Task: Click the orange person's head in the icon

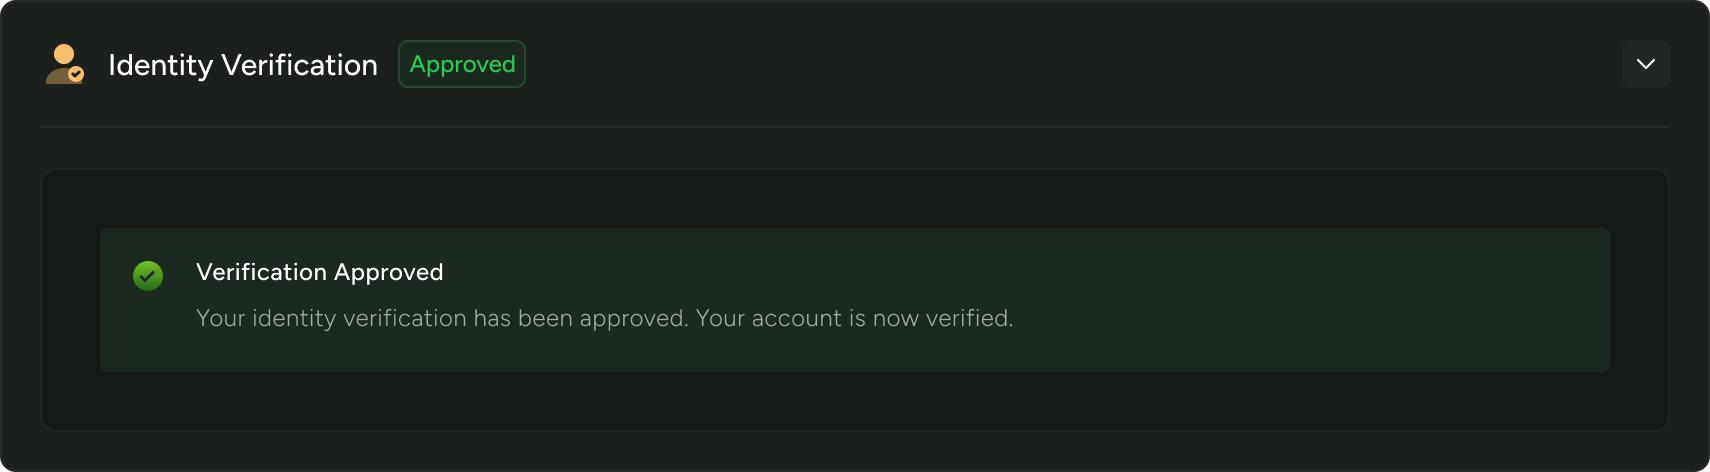Action: tap(63, 54)
